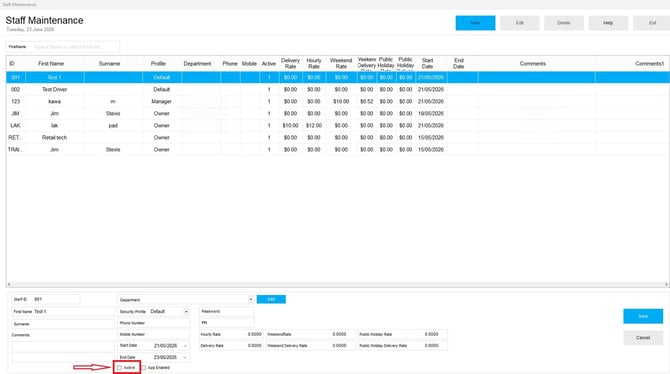670x374 pixels.
Task: Click the '$0.52' weekend delivery cell
Action: pos(367,101)
